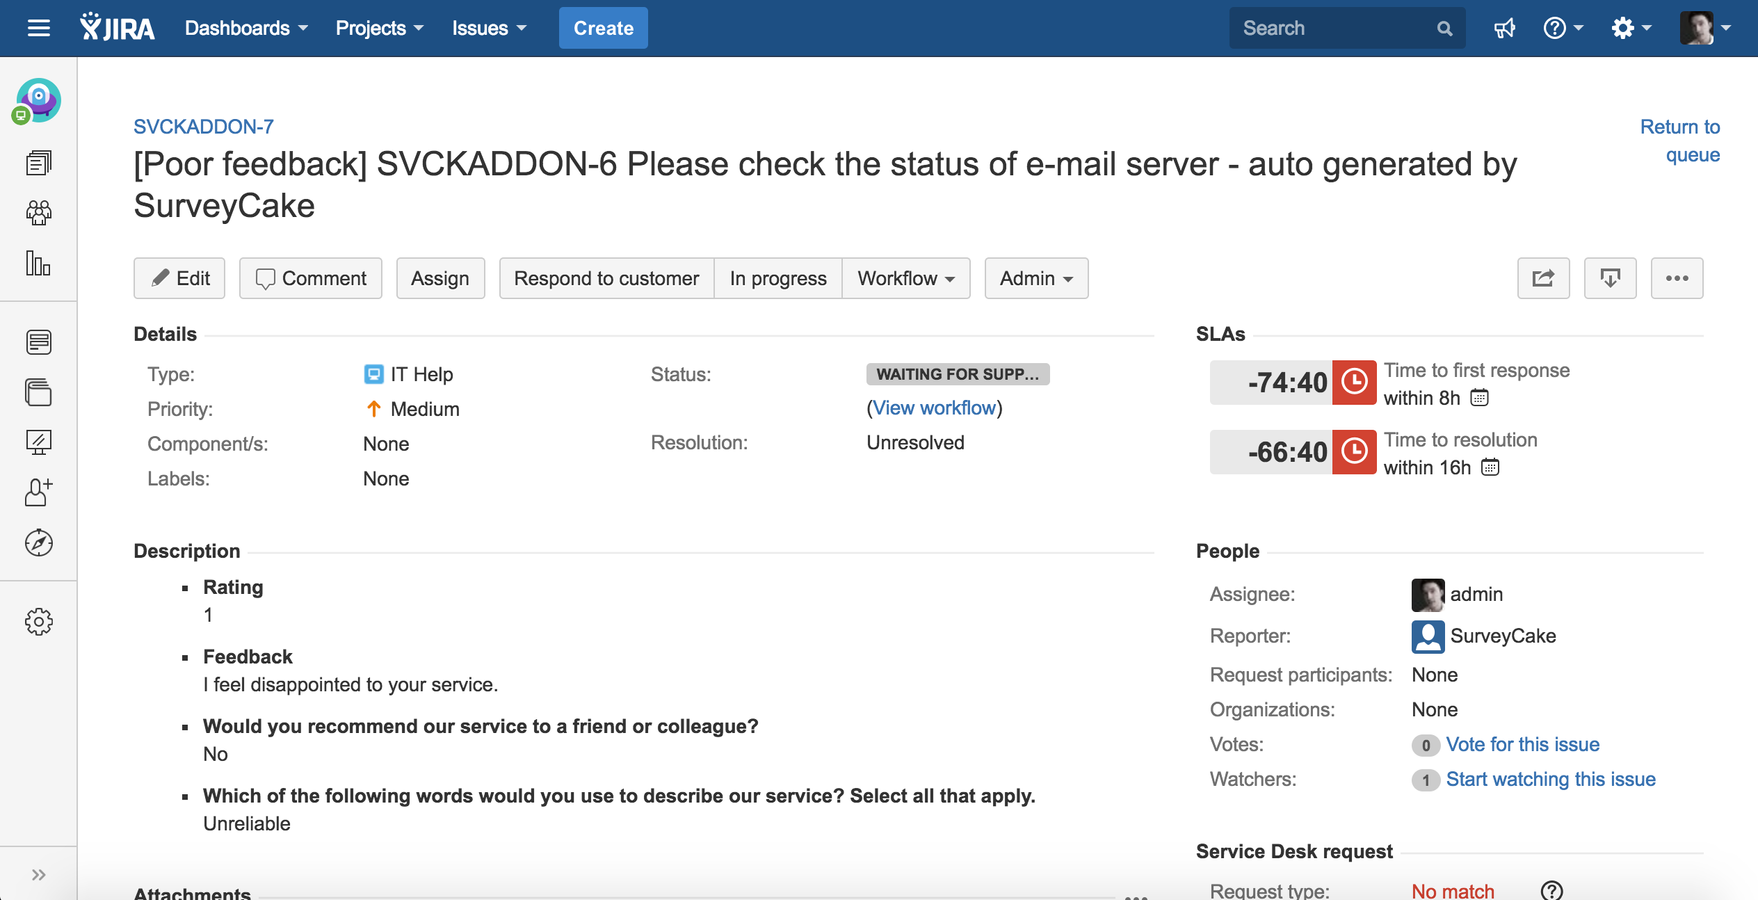Screen dimensions: 1758x900
Task: Click the watchers count badge 1
Action: click(x=1426, y=780)
